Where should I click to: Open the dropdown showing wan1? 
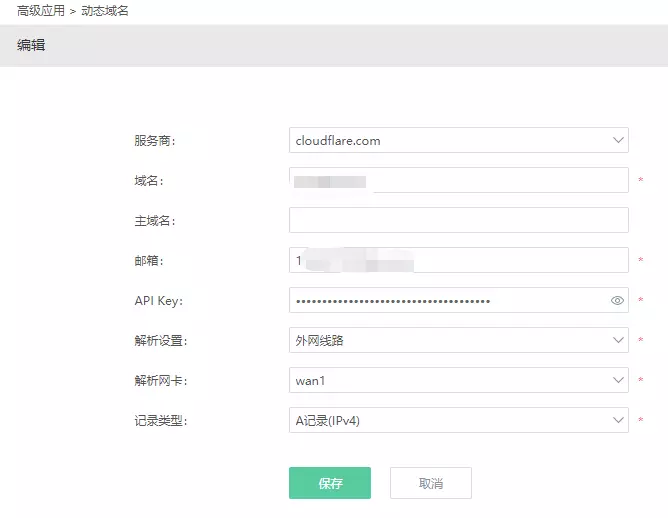(x=450, y=380)
